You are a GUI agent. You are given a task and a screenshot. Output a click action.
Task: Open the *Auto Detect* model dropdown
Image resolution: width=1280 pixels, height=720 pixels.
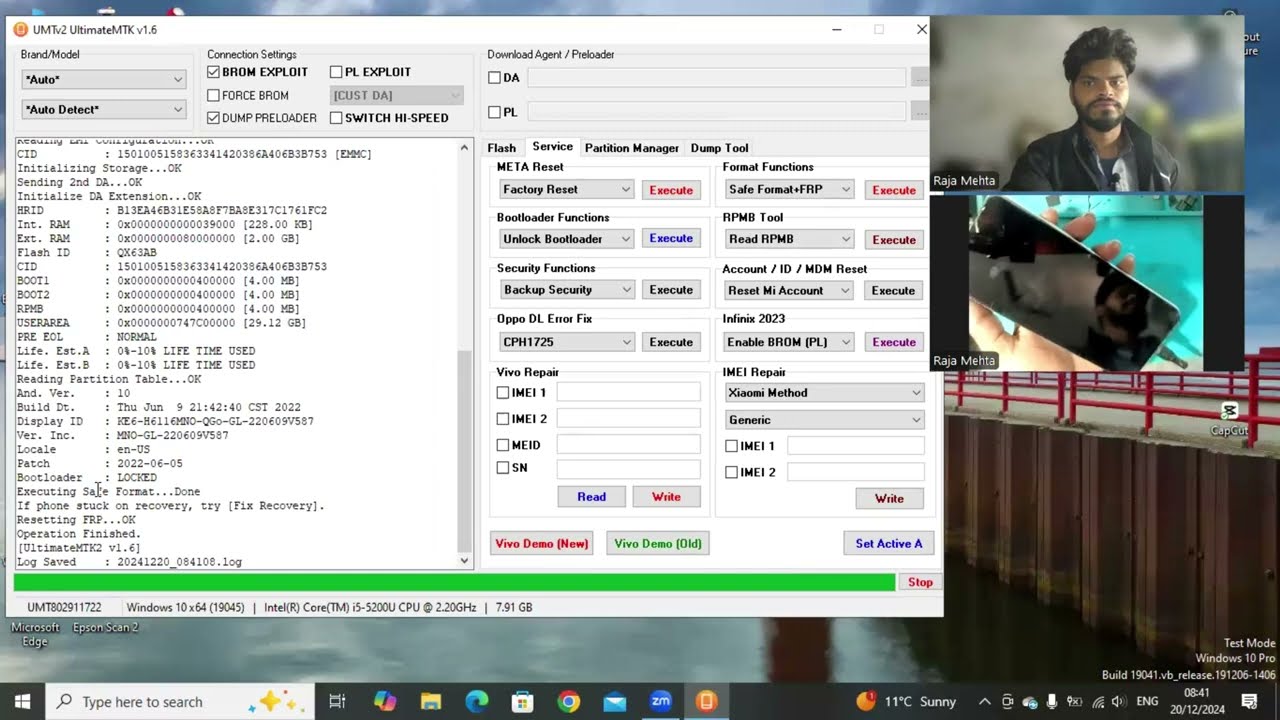coord(104,109)
